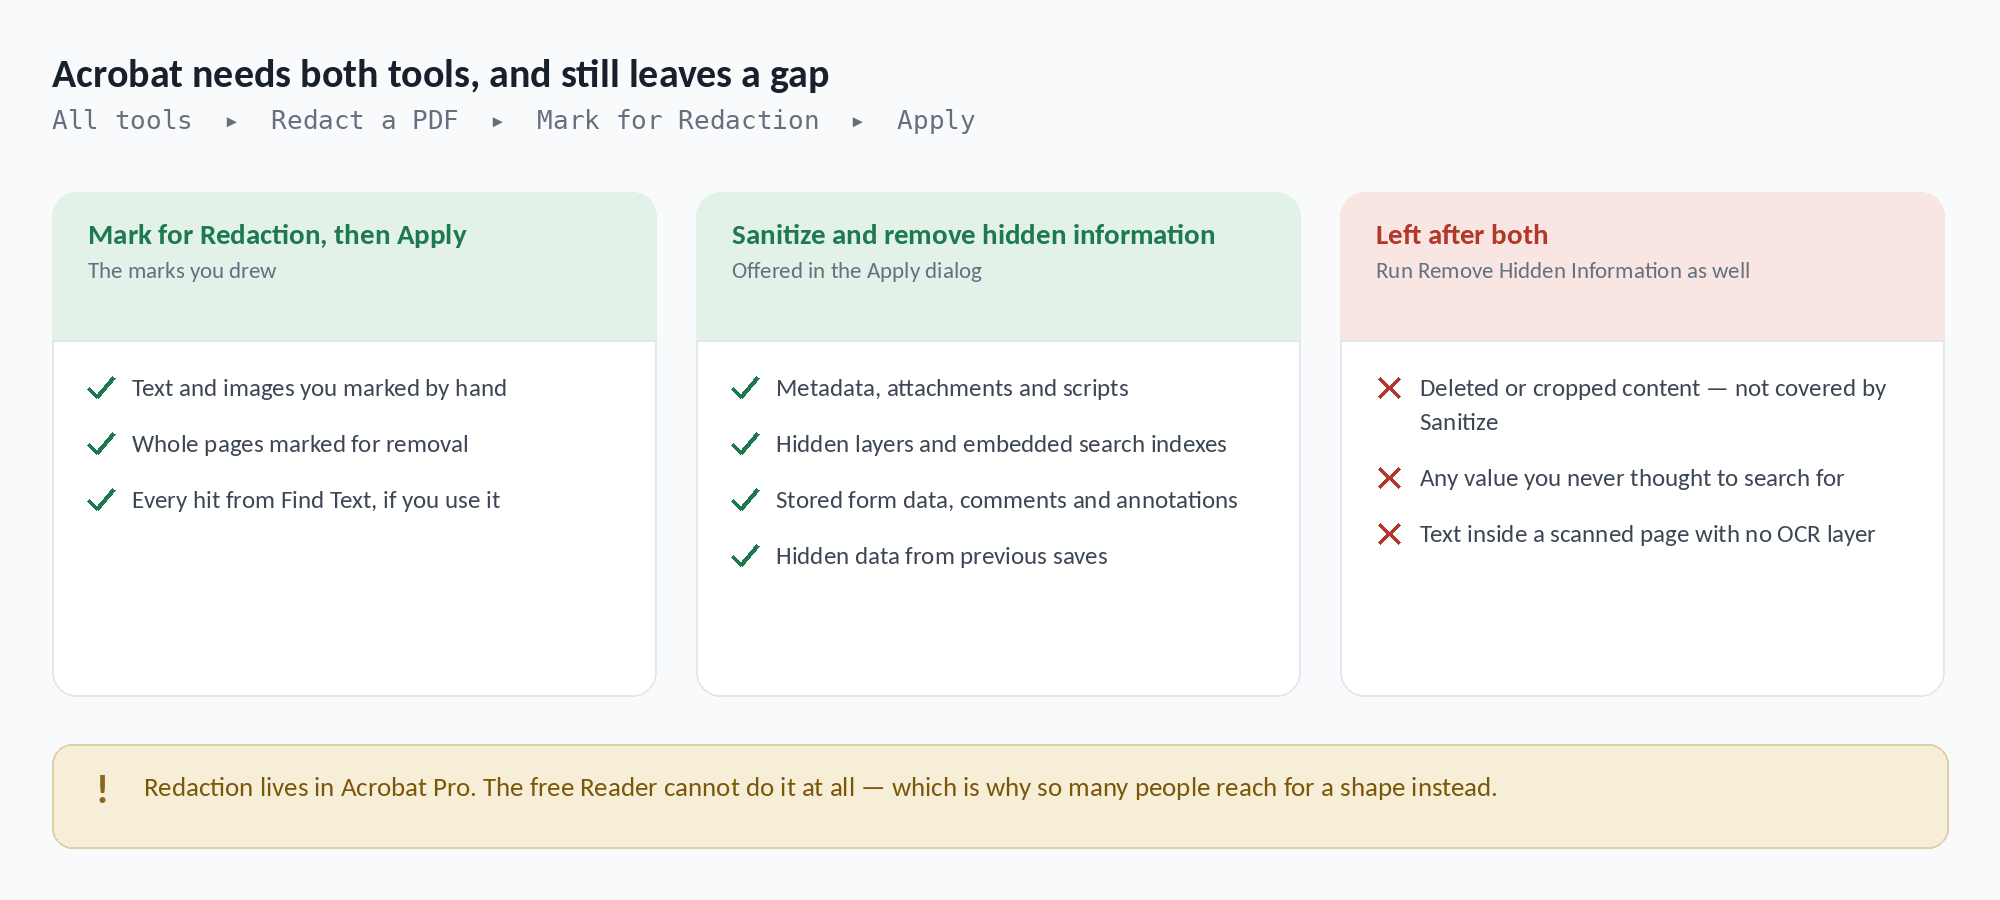Image resolution: width=2000 pixels, height=900 pixels.
Task: Click the exclamation icon in the warning banner
Action: click(102, 789)
